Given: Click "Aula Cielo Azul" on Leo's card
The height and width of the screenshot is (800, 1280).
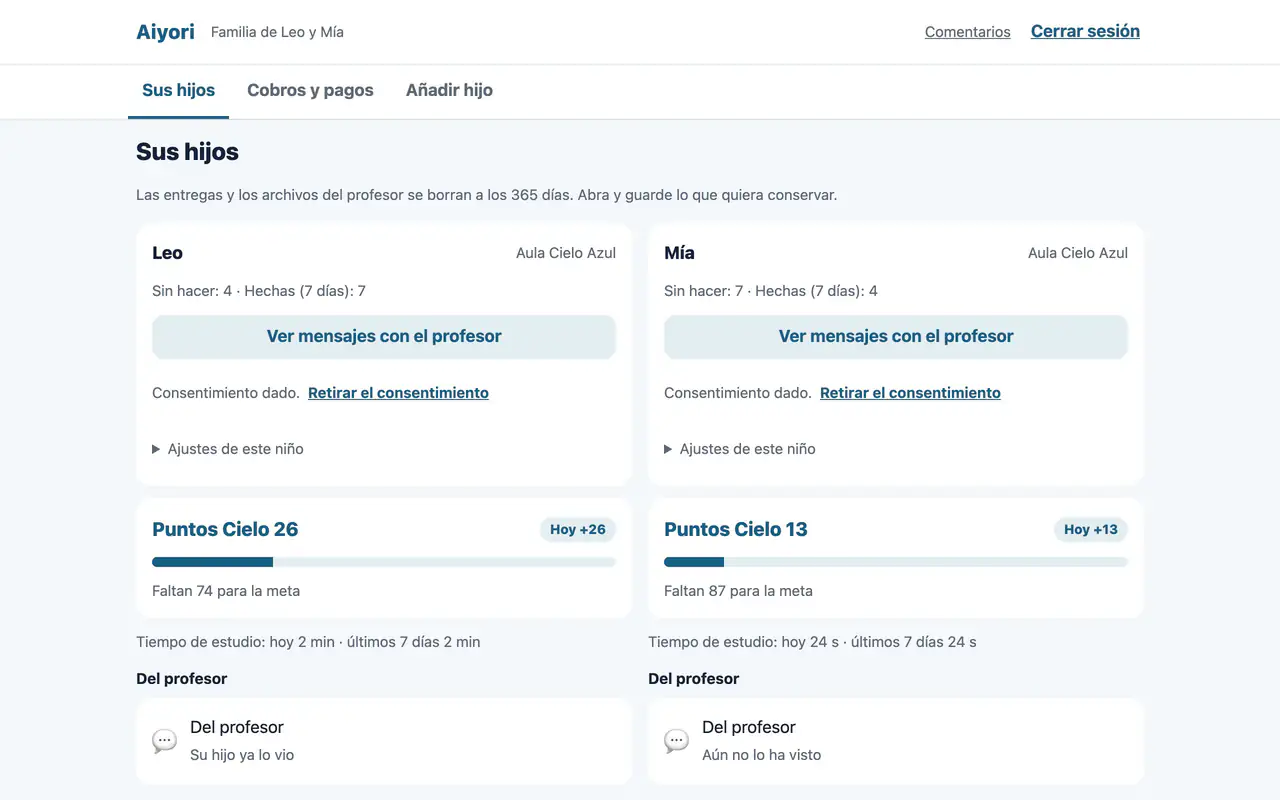Looking at the screenshot, I should 566,253.
